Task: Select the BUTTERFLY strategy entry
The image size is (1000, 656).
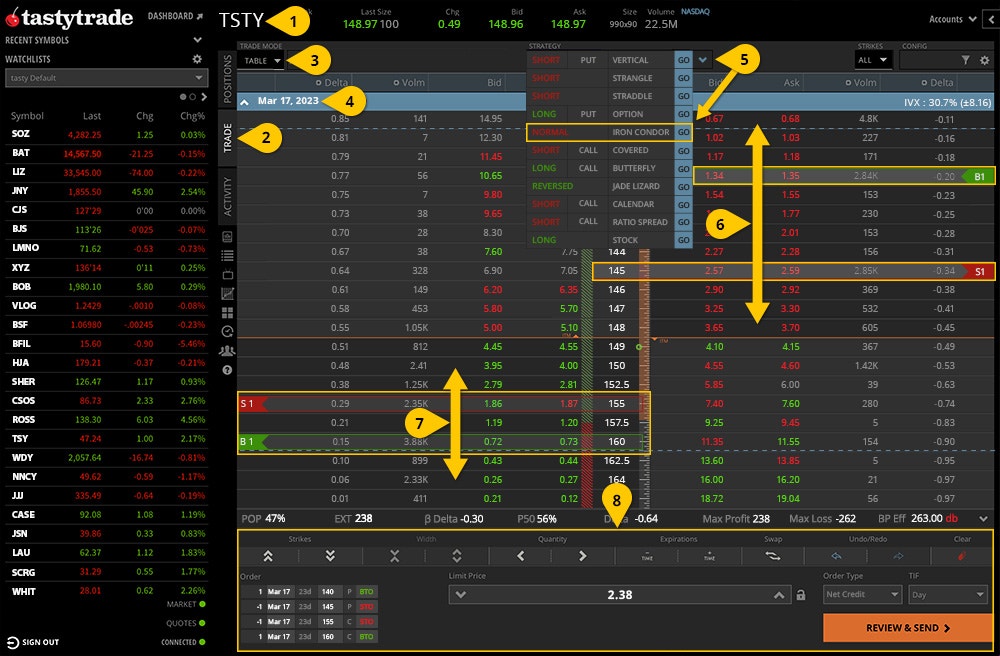Action: click(x=633, y=168)
